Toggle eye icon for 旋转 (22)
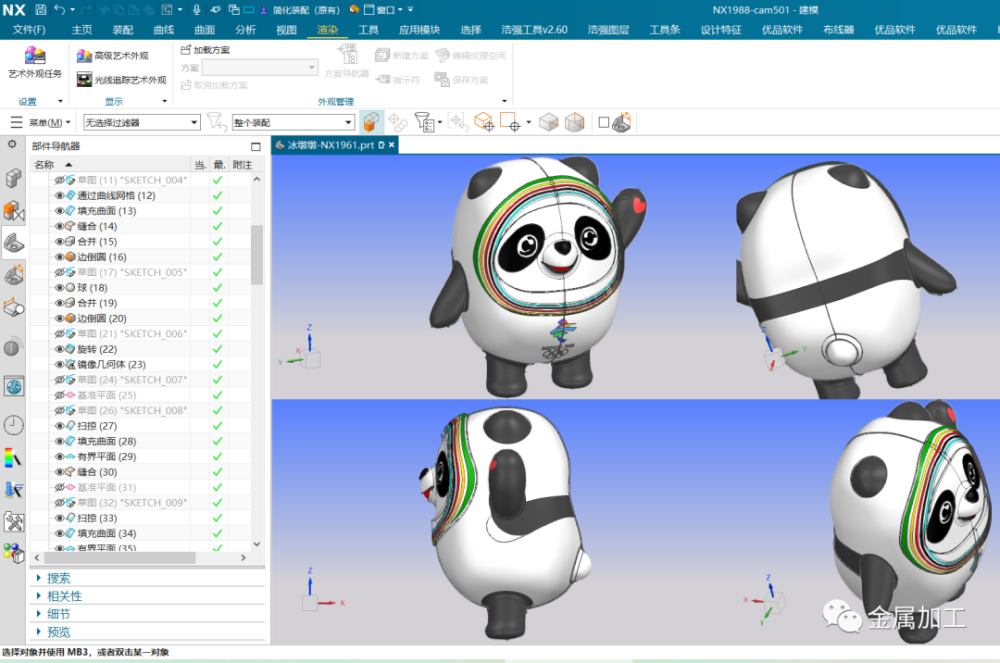 click(59, 349)
